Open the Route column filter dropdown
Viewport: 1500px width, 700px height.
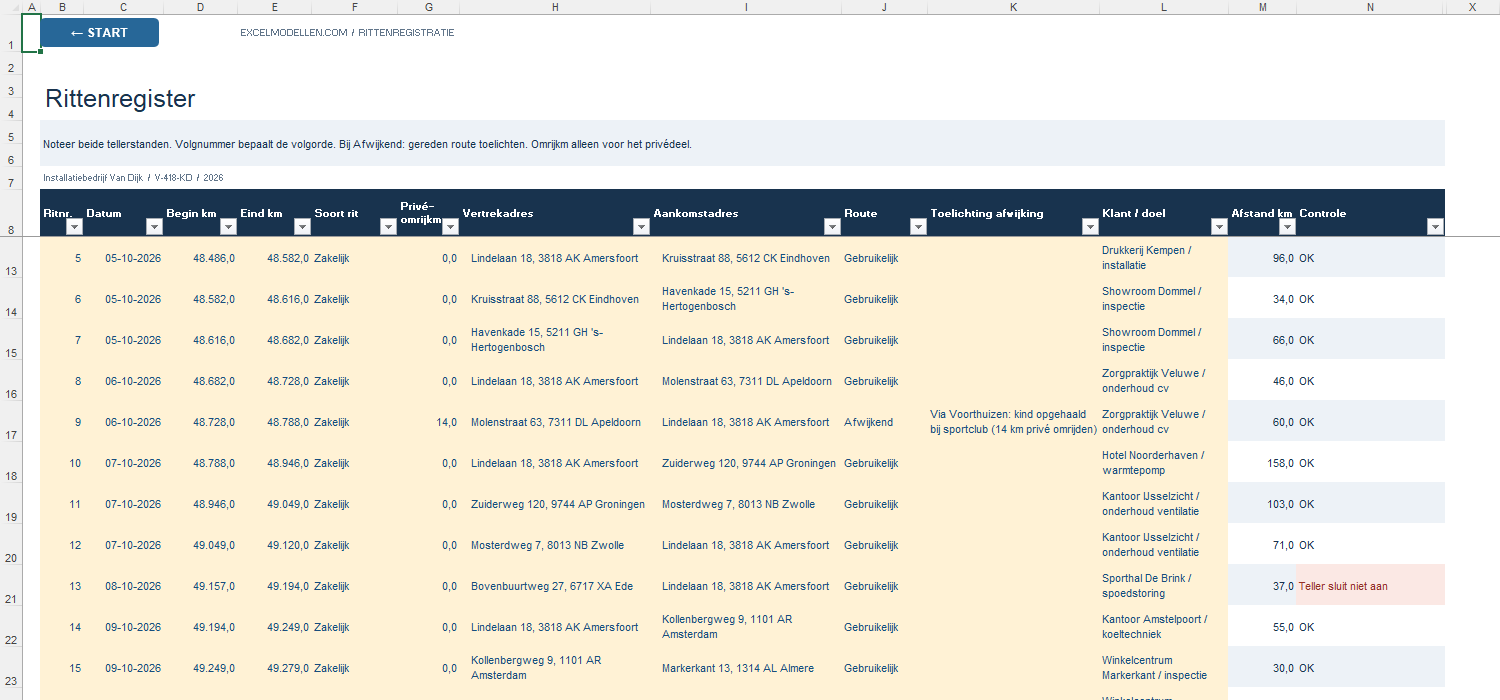(918, 227)
